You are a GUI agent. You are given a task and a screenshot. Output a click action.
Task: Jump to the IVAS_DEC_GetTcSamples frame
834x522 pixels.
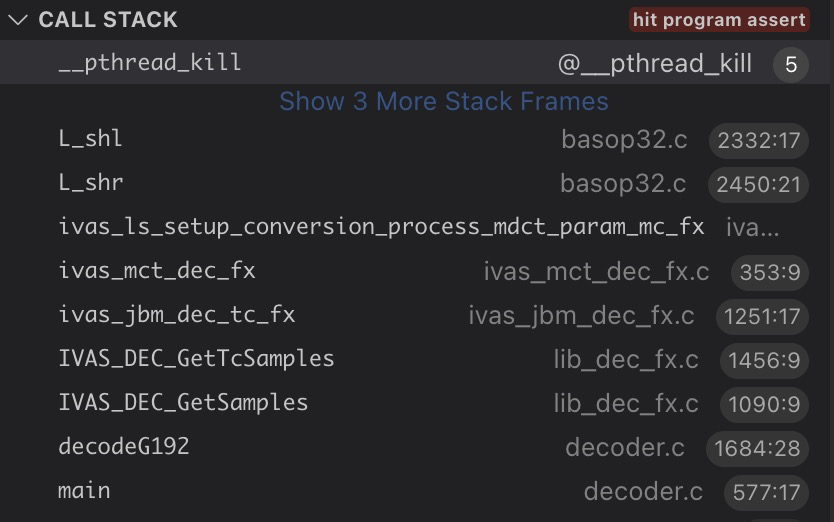pyautogui.click(x=196, y=359)
